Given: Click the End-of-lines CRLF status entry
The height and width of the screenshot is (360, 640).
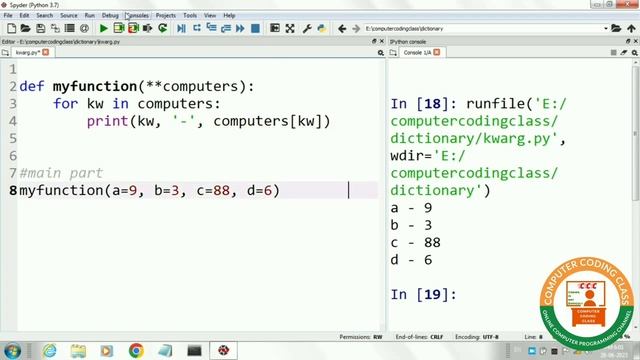Looking at the screenshot, I should click(x=419, y=337).
